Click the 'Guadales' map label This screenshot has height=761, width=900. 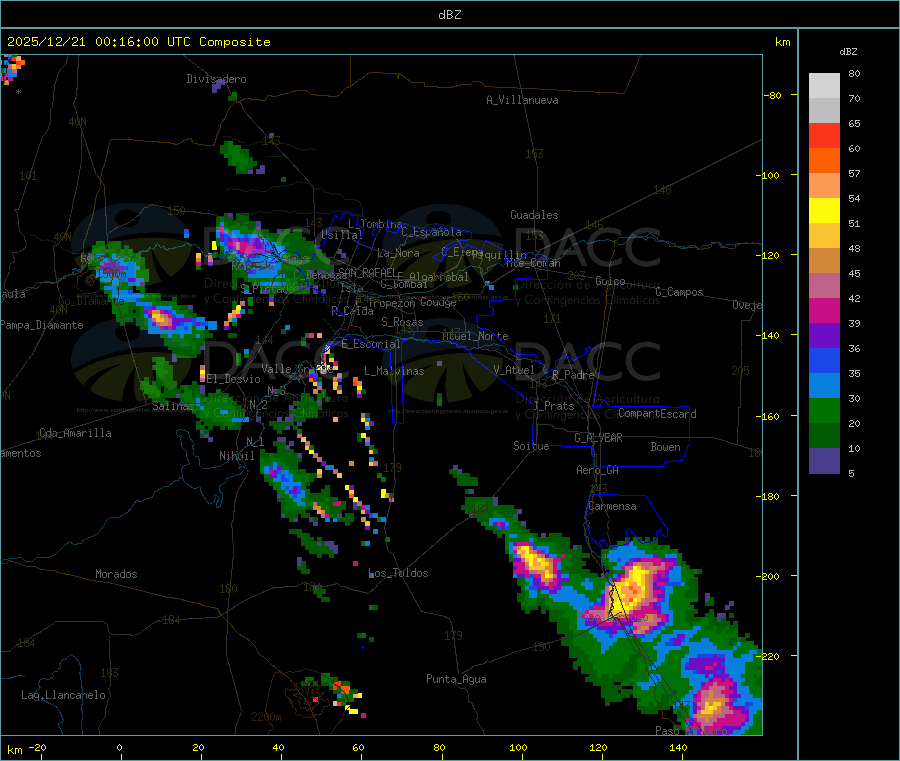tap(534, 215)
